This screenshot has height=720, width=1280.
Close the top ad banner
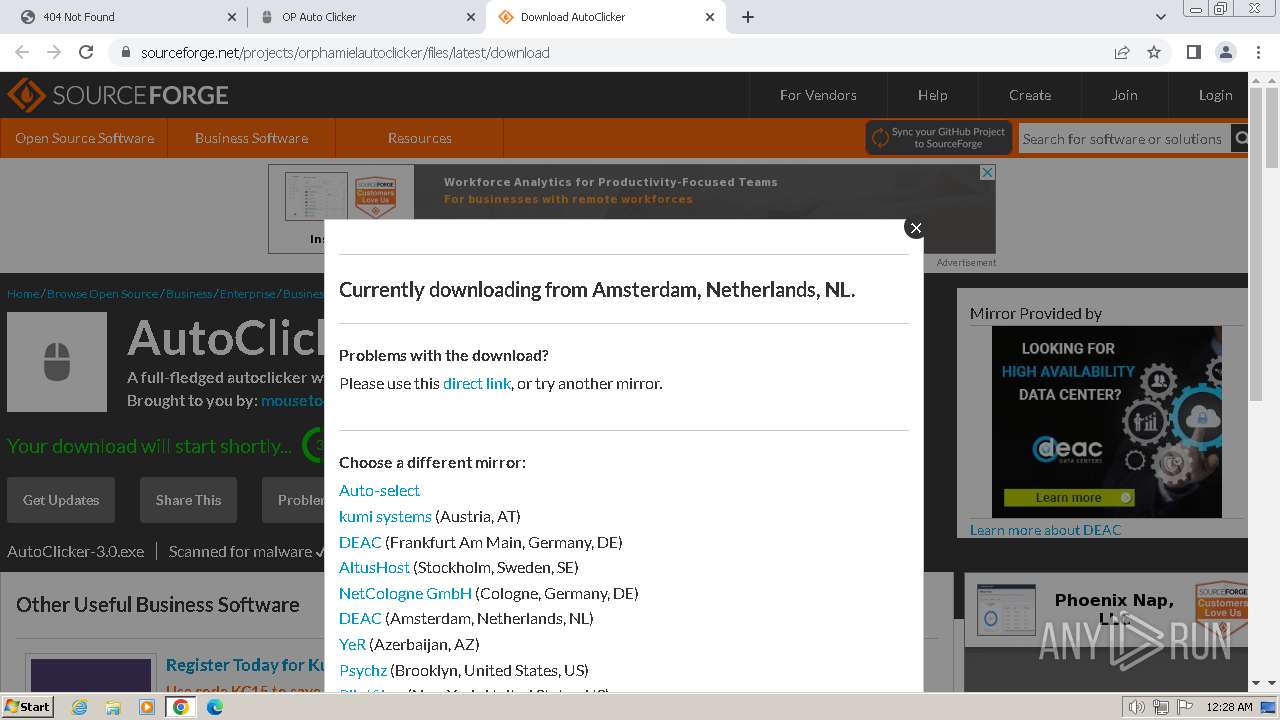point(987,172)
